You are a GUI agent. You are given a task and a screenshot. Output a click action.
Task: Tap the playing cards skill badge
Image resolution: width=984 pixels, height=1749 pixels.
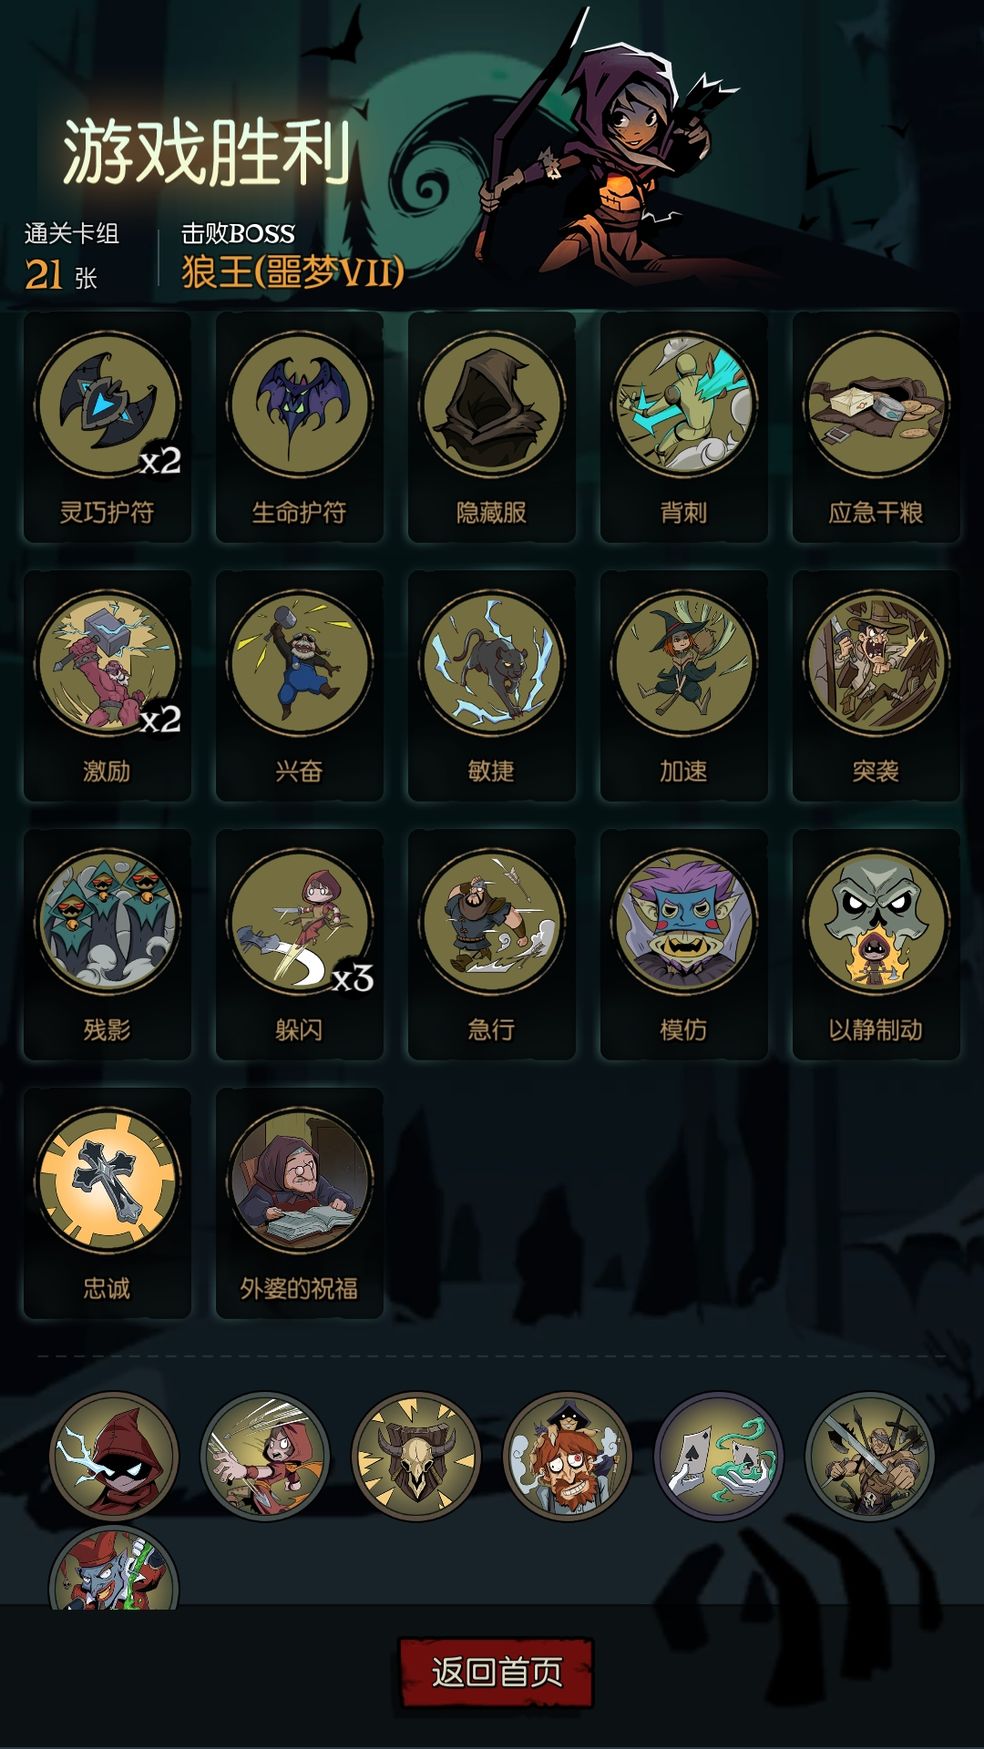[x=718, y=1456]
